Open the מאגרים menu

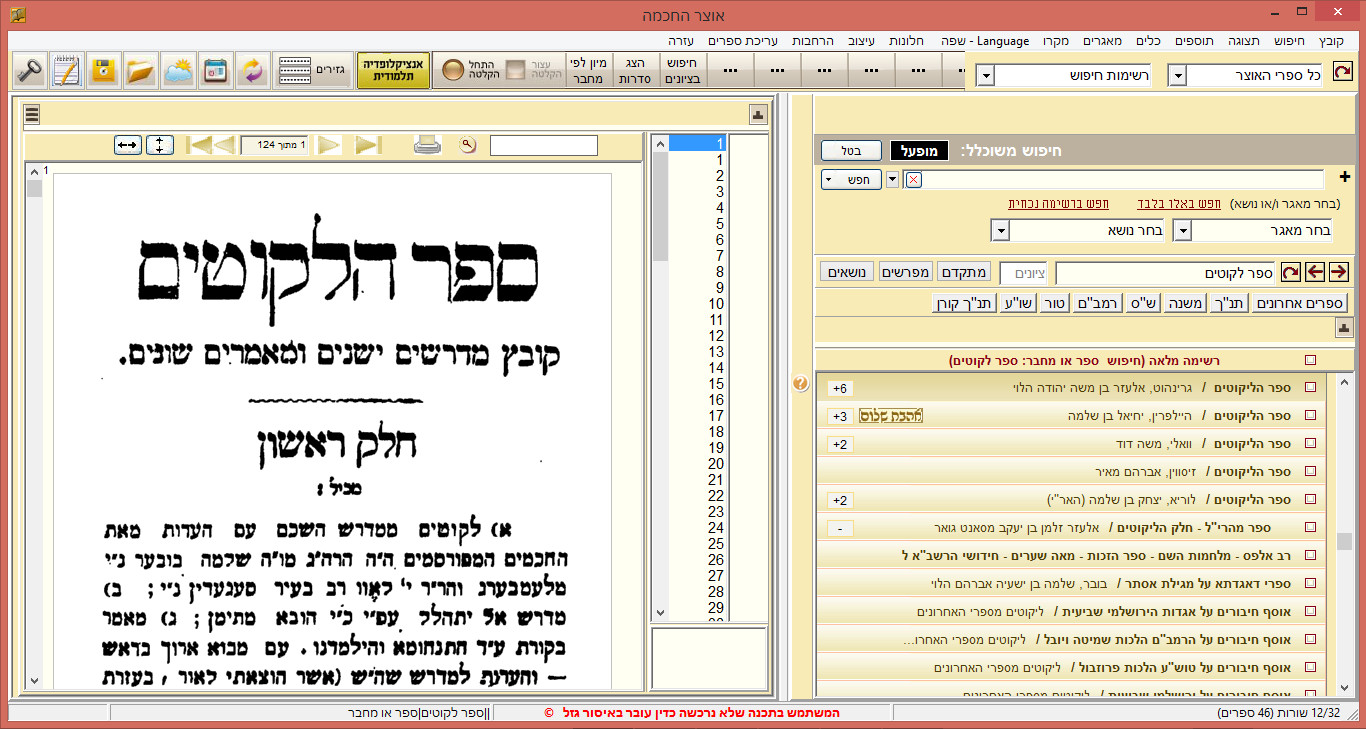tap(1103, 41)
